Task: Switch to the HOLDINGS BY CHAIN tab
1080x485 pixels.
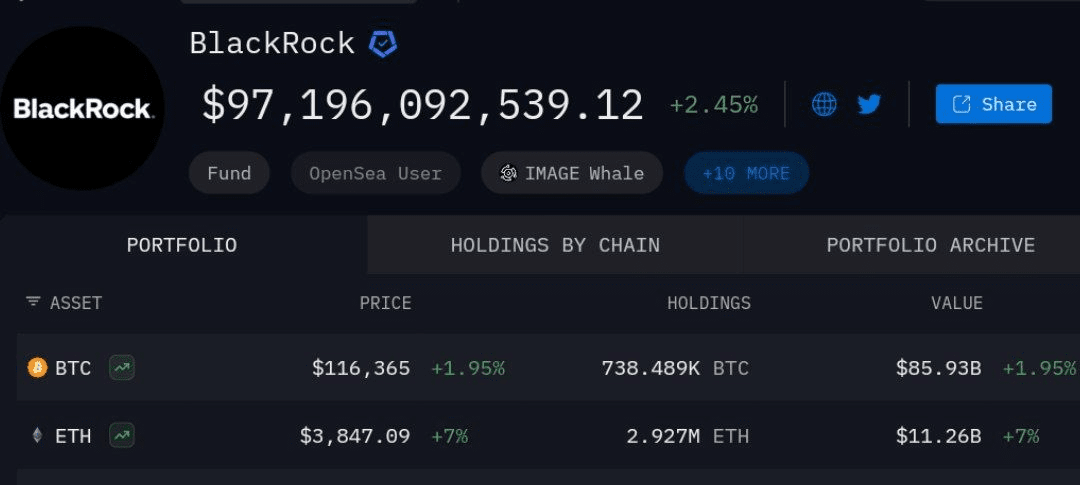Action: click(x=555, y=245)
